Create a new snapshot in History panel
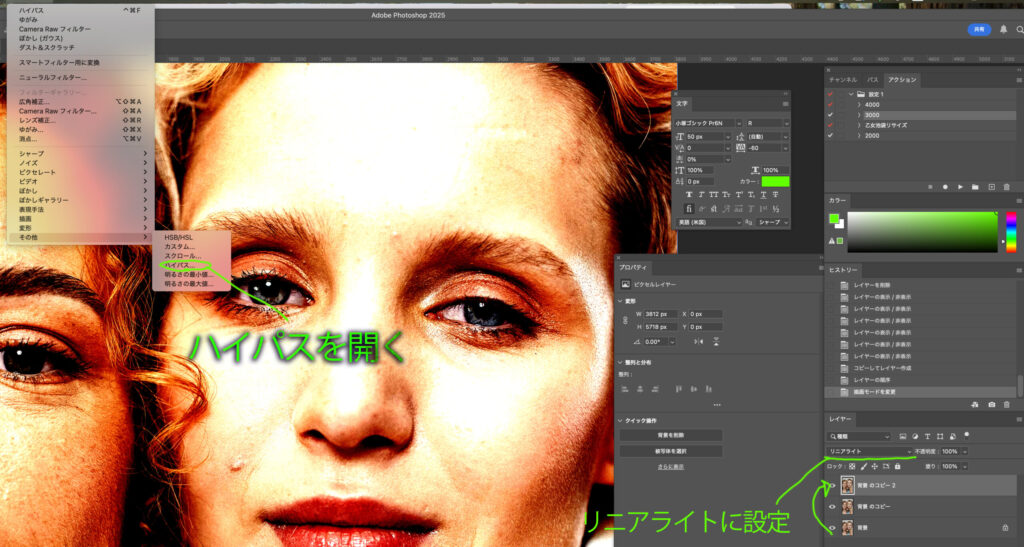This screenshot has height=547, width=1024. pyautogui.click(x=991, y=405)
